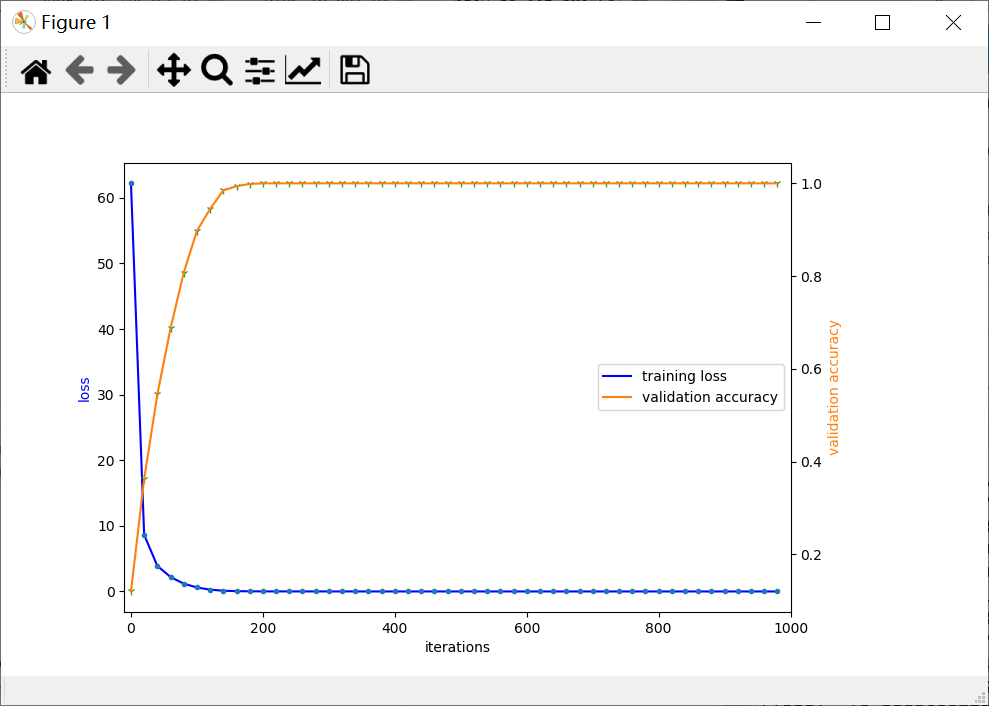This screenshot has width=989, height=706.
Task: Go back to previous view arrow
Action: point(79,70)
